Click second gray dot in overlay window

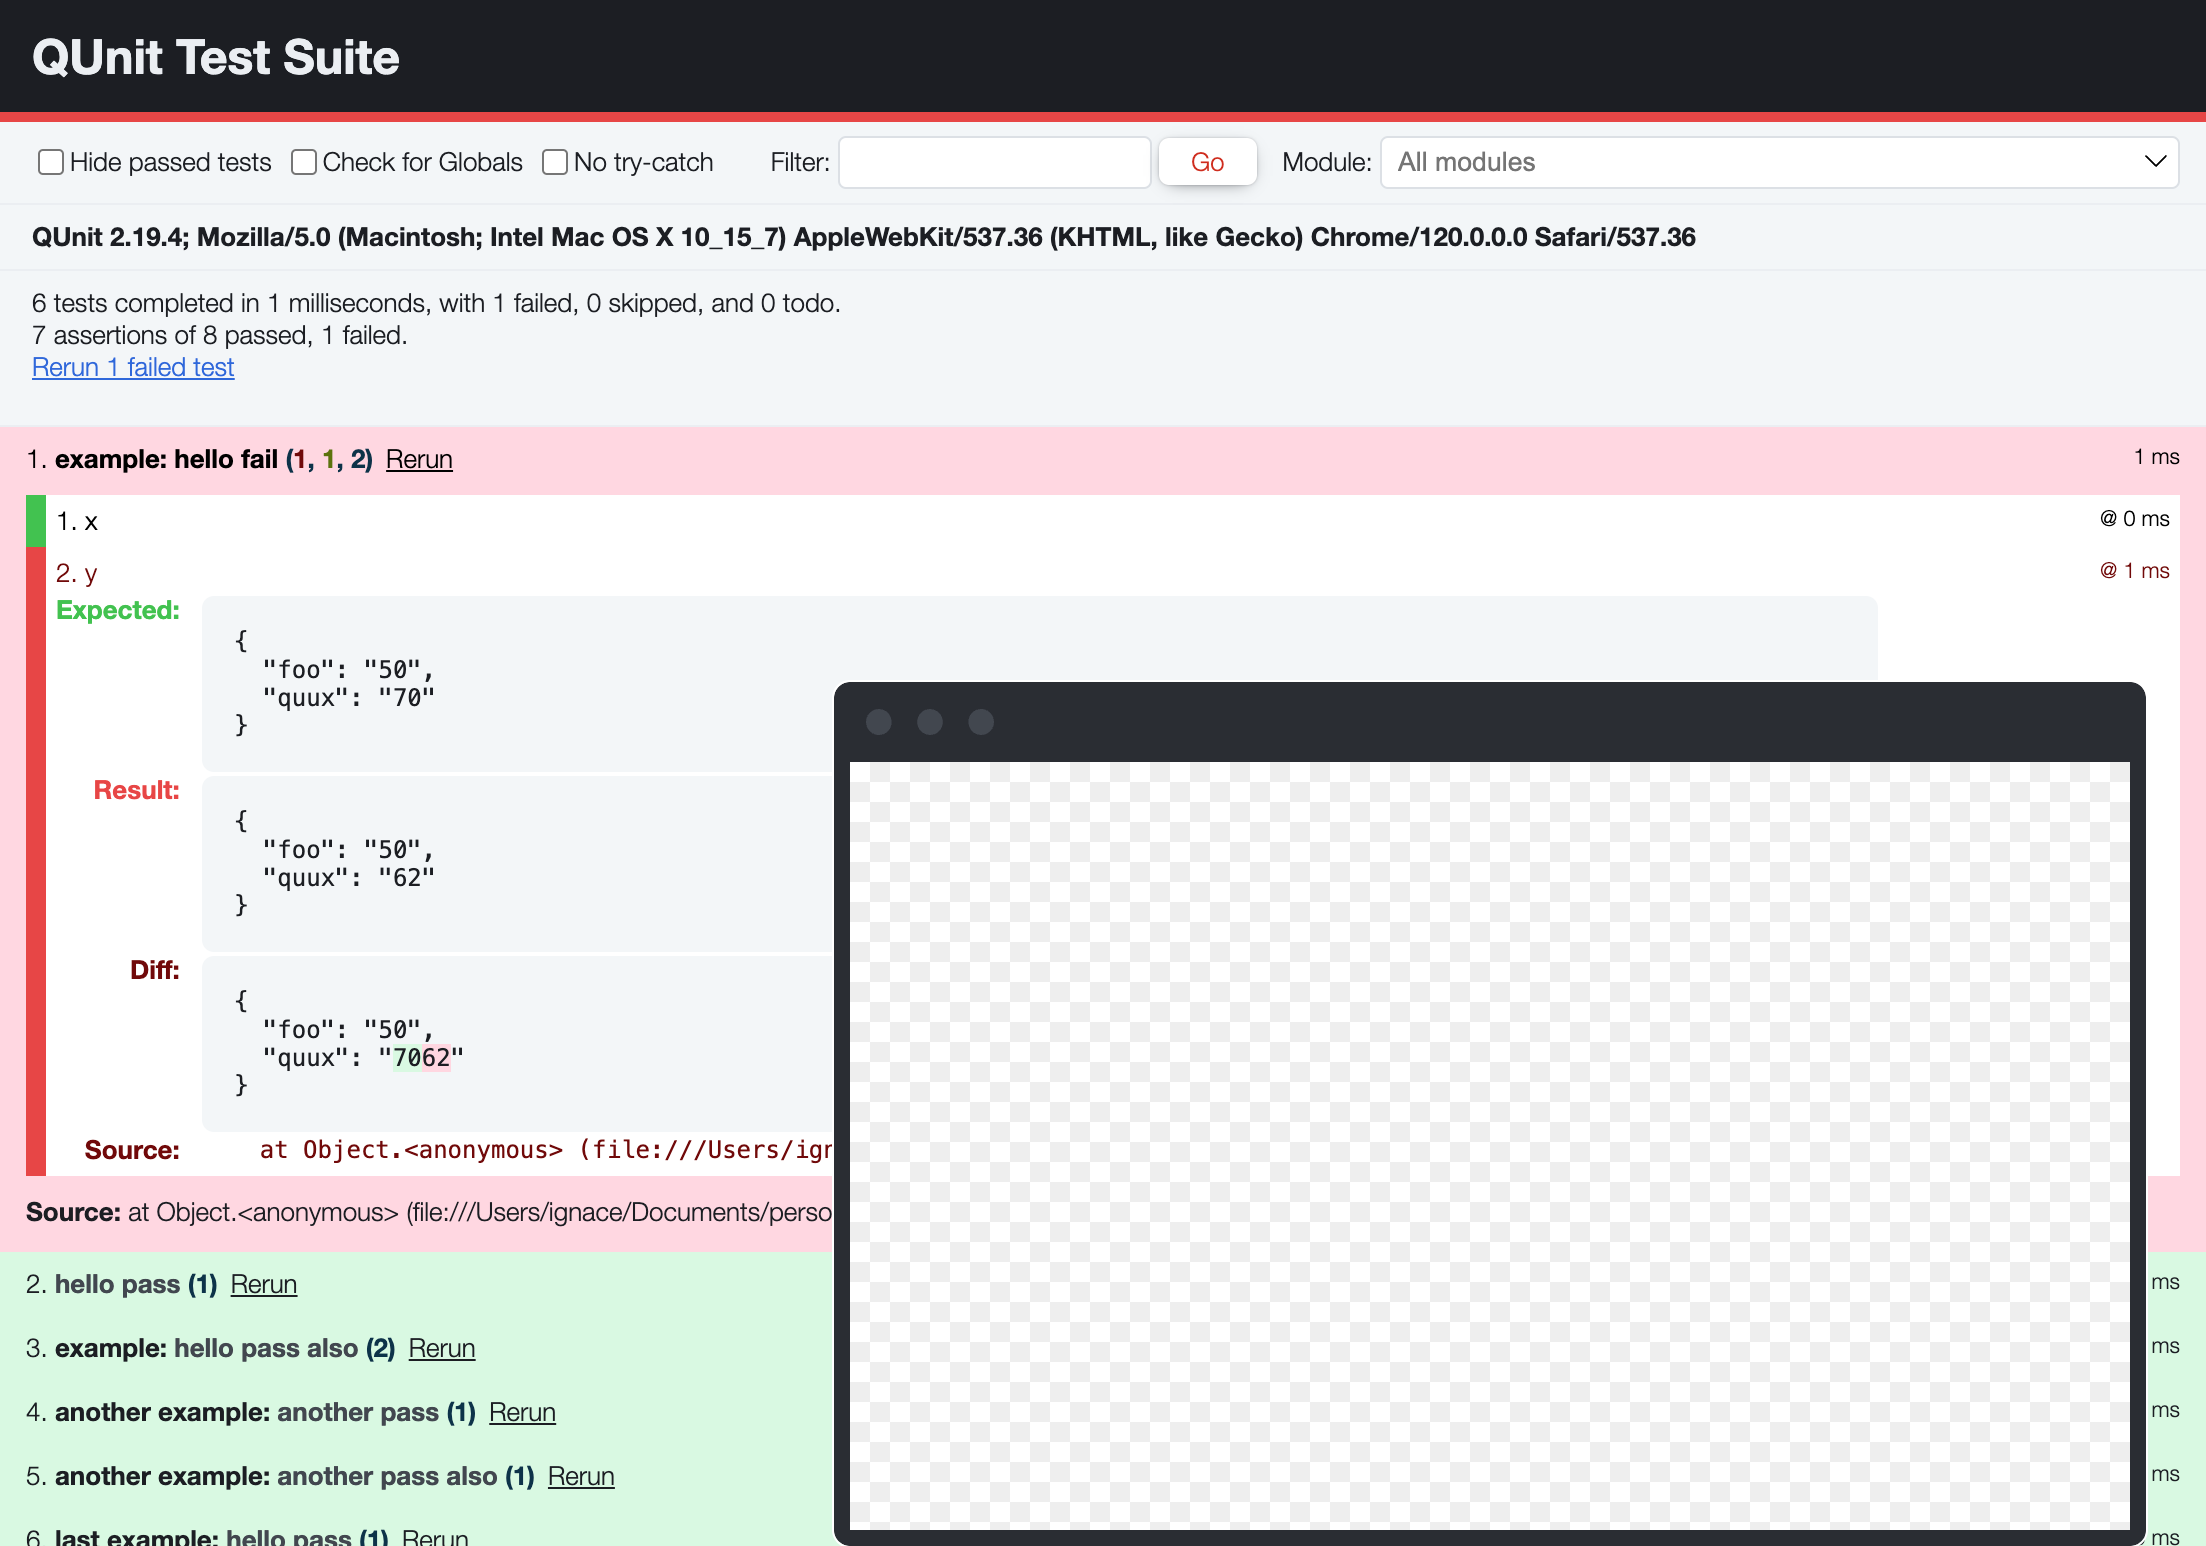point(930,722)
